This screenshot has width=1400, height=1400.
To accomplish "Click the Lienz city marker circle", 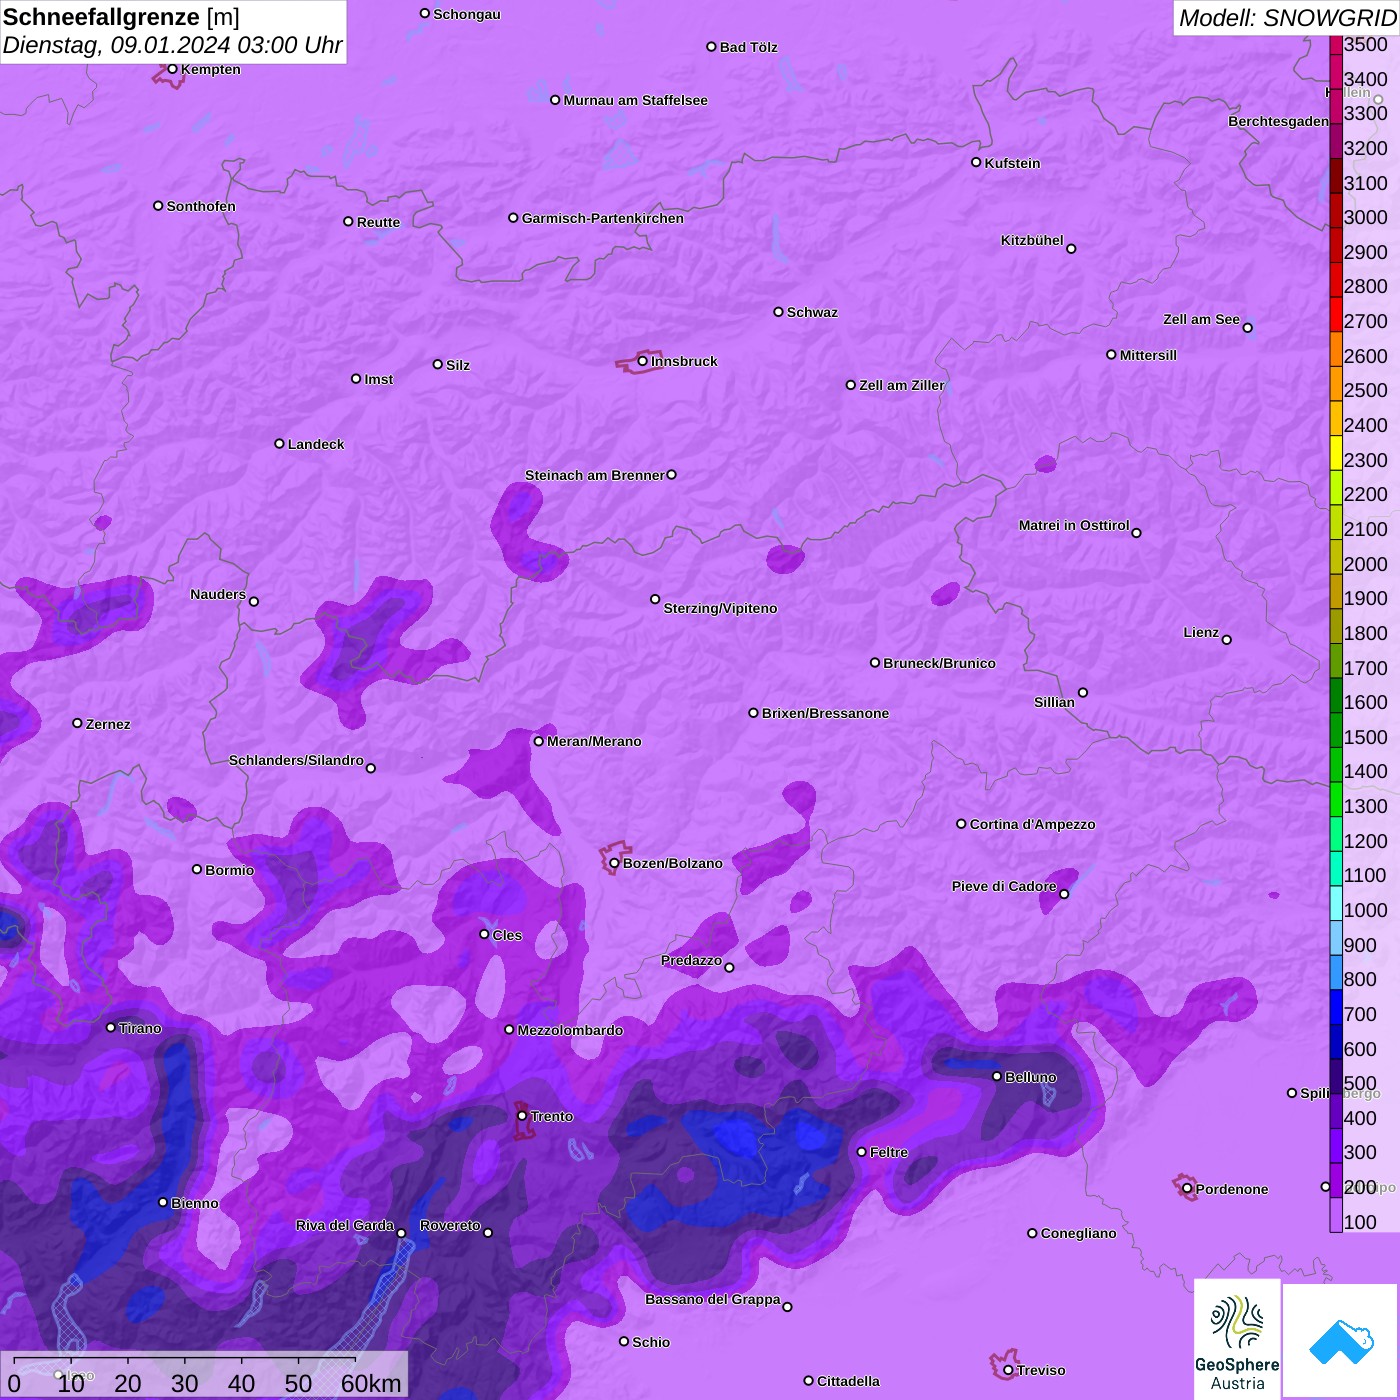I will (1227, 640).
